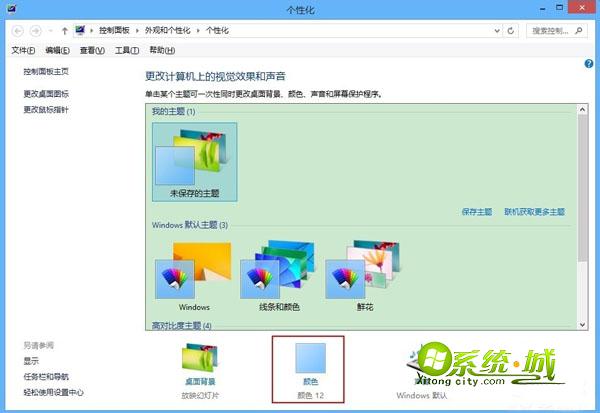600x413 pixels.
Task: Open recent locations dropdown arrow
Action: click(50, 31)
